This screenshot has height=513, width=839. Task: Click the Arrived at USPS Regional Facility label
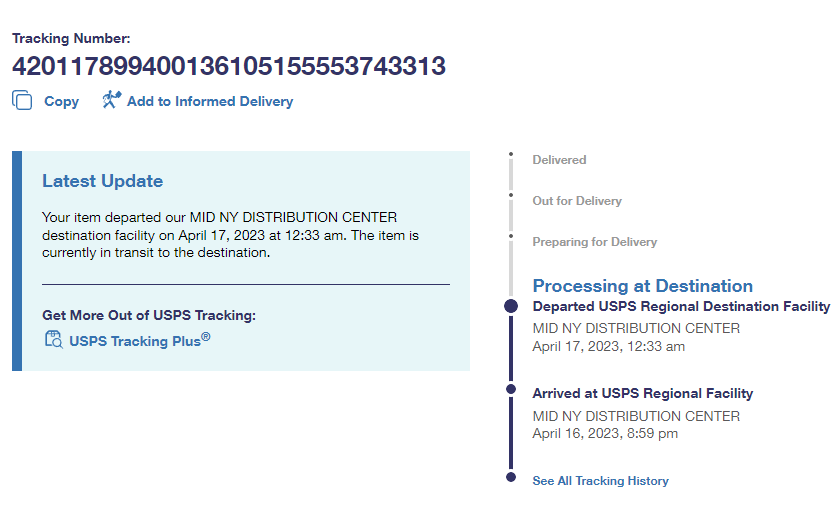tap(642, 394)
